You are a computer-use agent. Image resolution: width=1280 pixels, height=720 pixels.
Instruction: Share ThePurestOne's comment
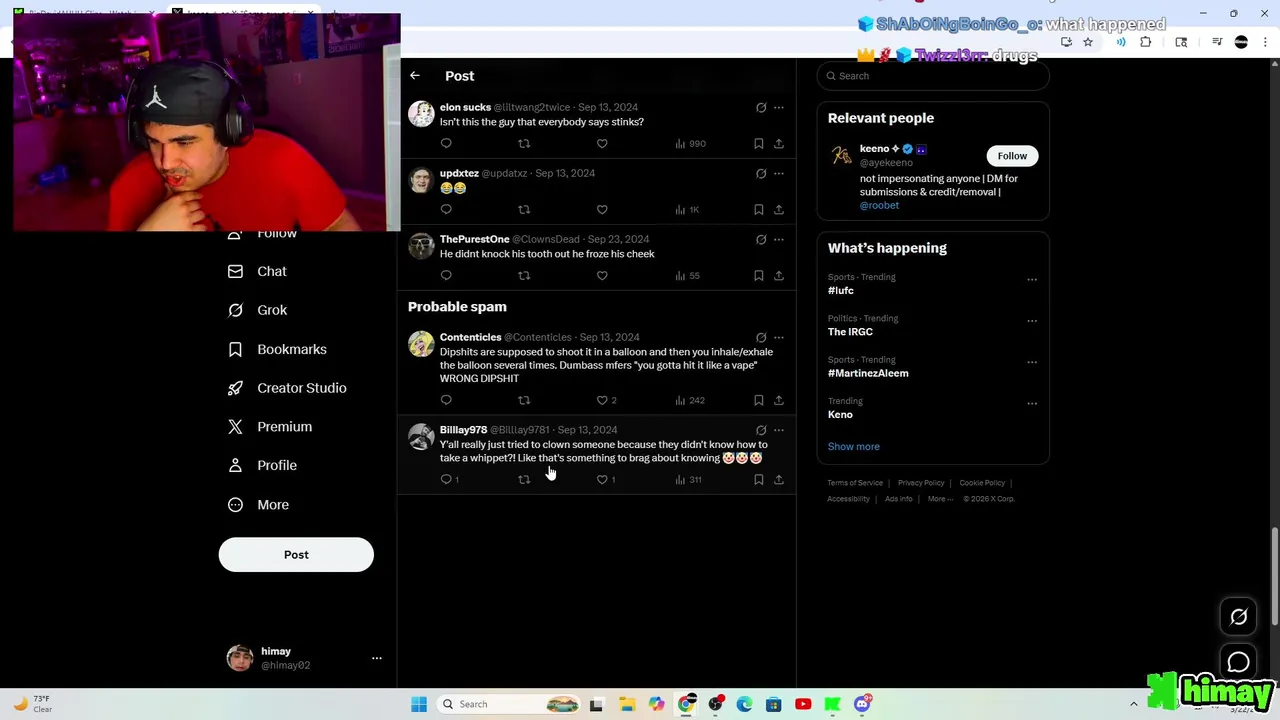[x=779, y=276]
